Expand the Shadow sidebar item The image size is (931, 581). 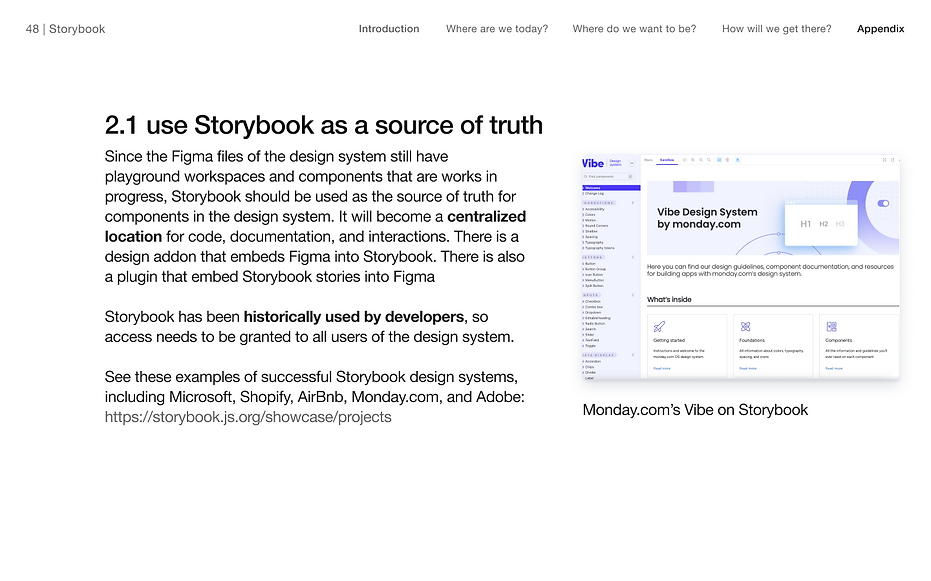[591, 231]
